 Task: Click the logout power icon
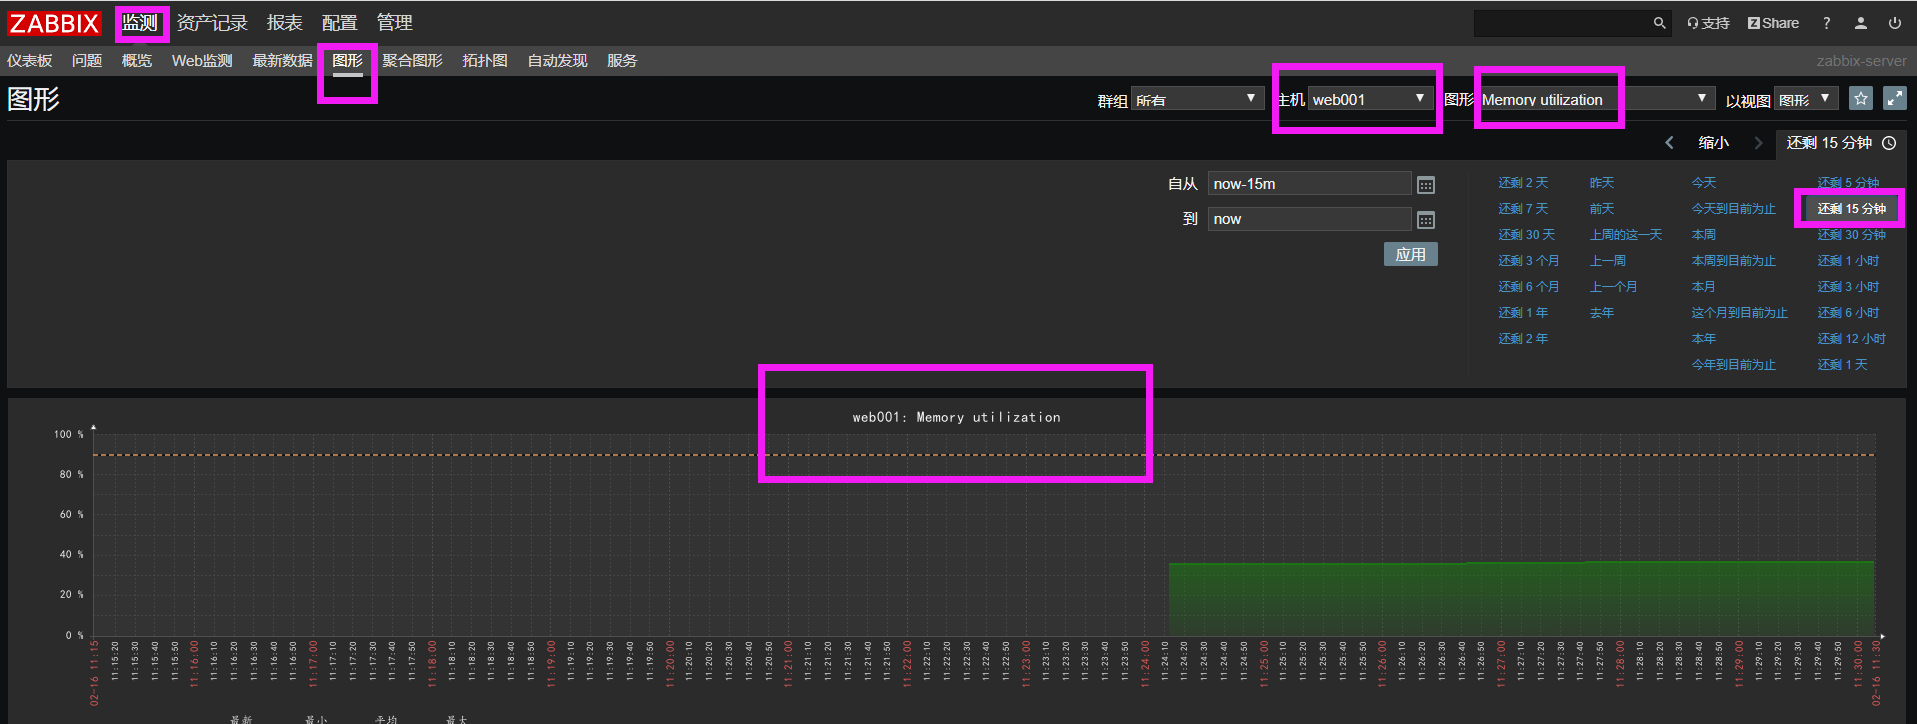(1895, 23)
